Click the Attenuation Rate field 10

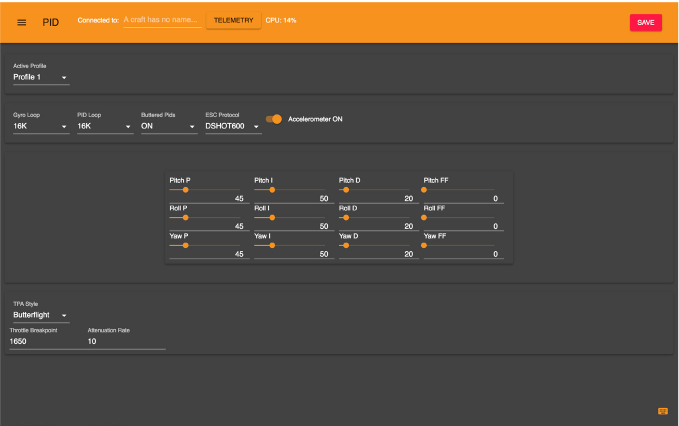[126, 341]
